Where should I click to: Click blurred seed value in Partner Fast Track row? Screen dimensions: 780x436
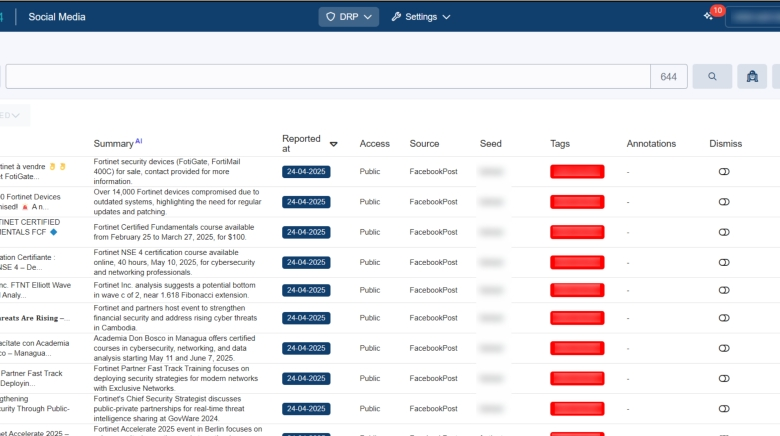coord(491,379)
